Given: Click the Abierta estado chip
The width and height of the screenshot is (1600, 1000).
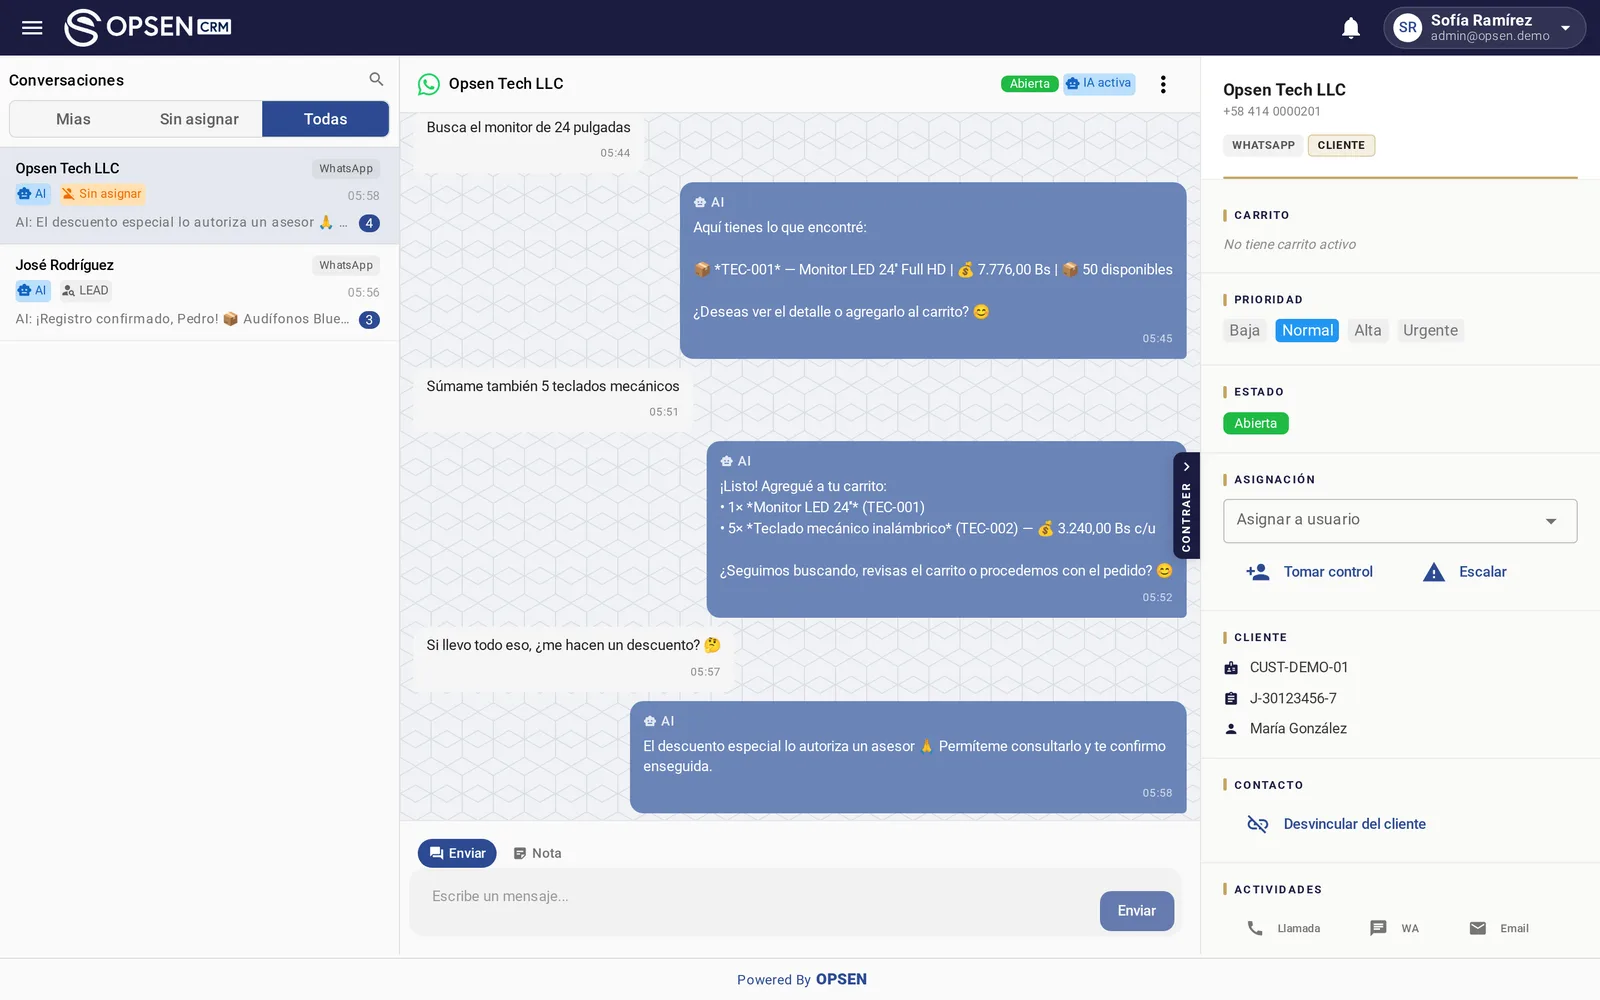Looking at the screenshot, I should 1255,423.
